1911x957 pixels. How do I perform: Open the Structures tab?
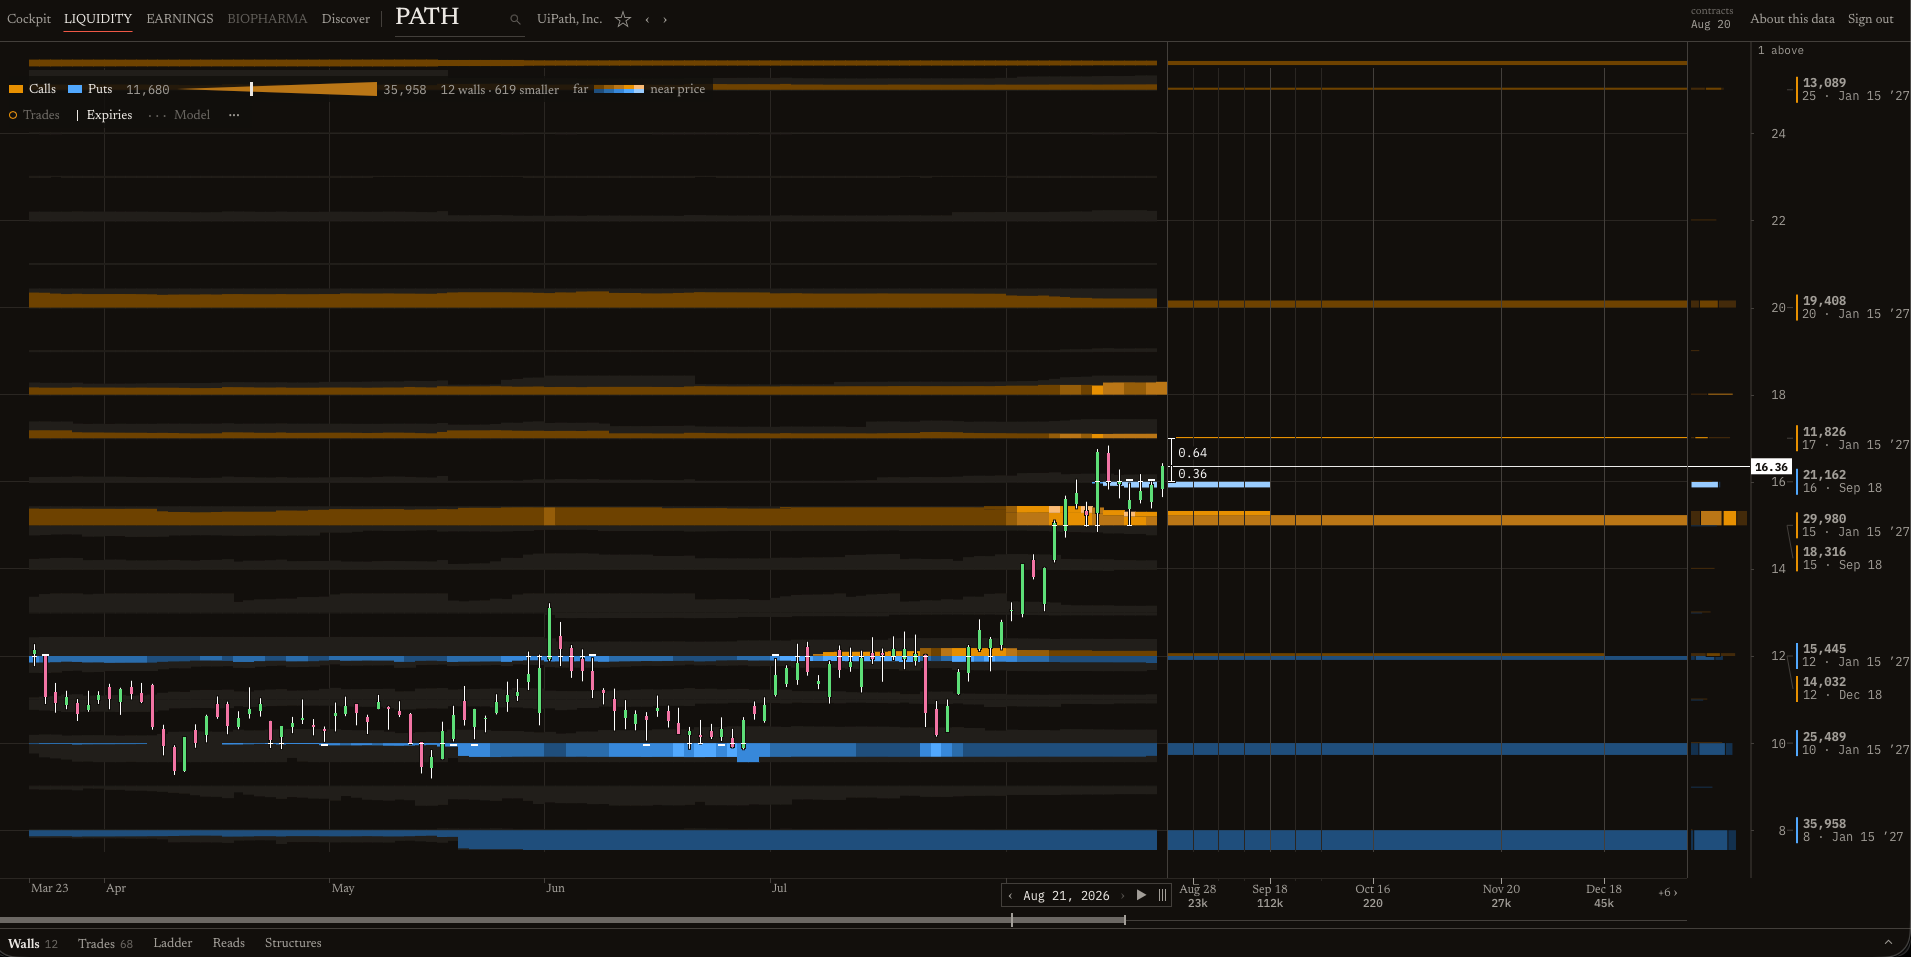tap(293, 943)
